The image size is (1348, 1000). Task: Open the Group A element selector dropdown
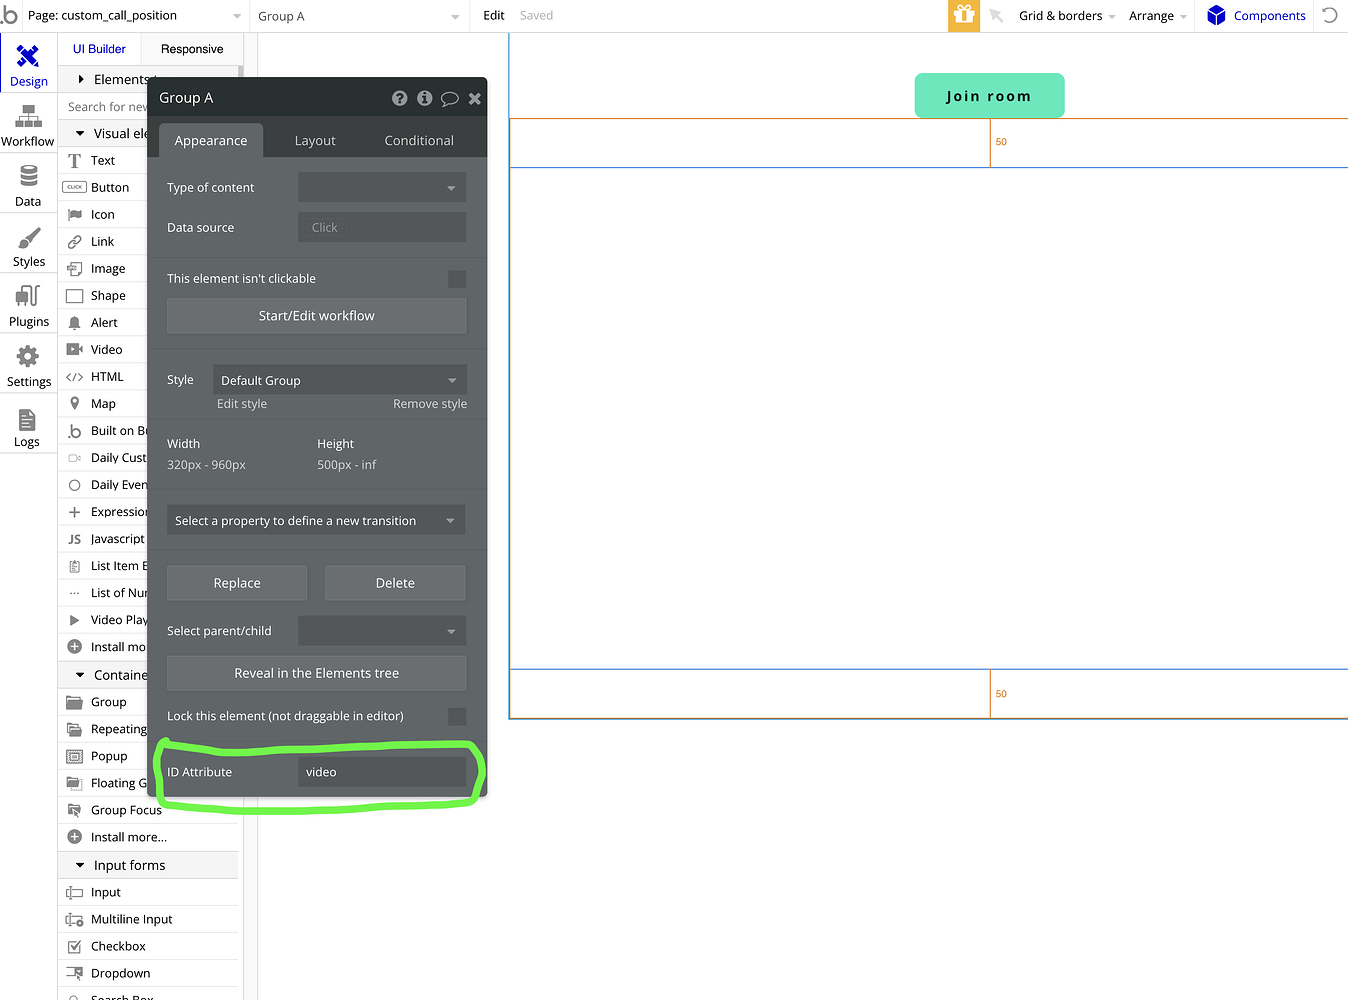point(358,16)
